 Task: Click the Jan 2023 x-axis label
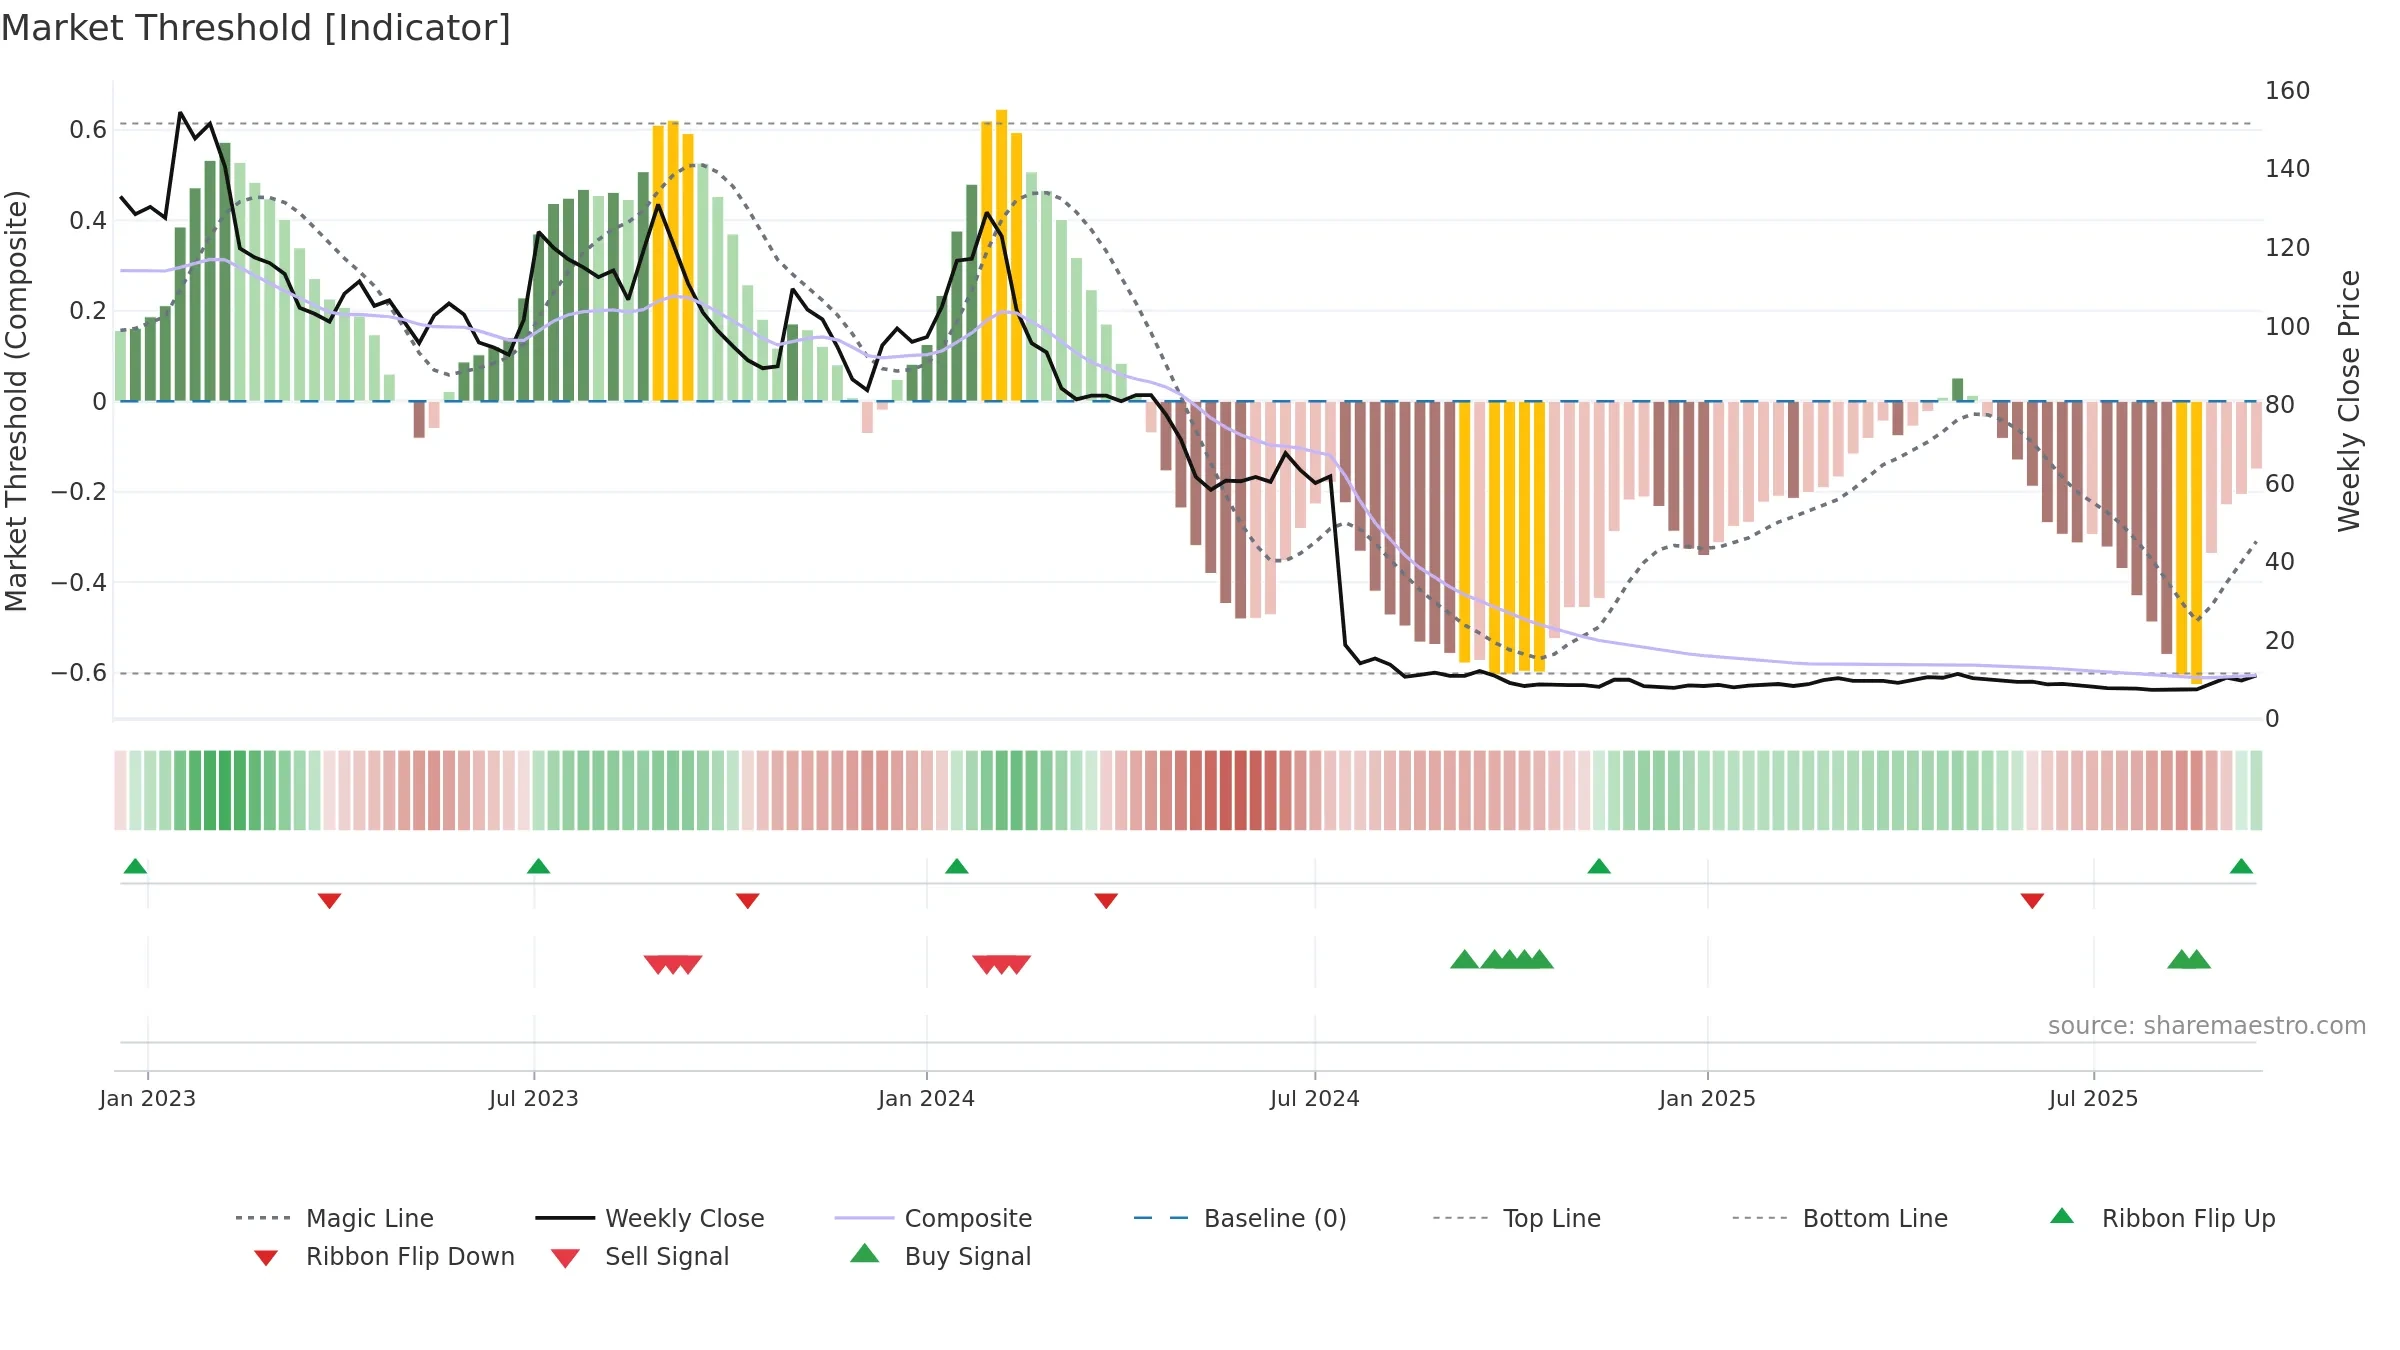(148, 1098)
